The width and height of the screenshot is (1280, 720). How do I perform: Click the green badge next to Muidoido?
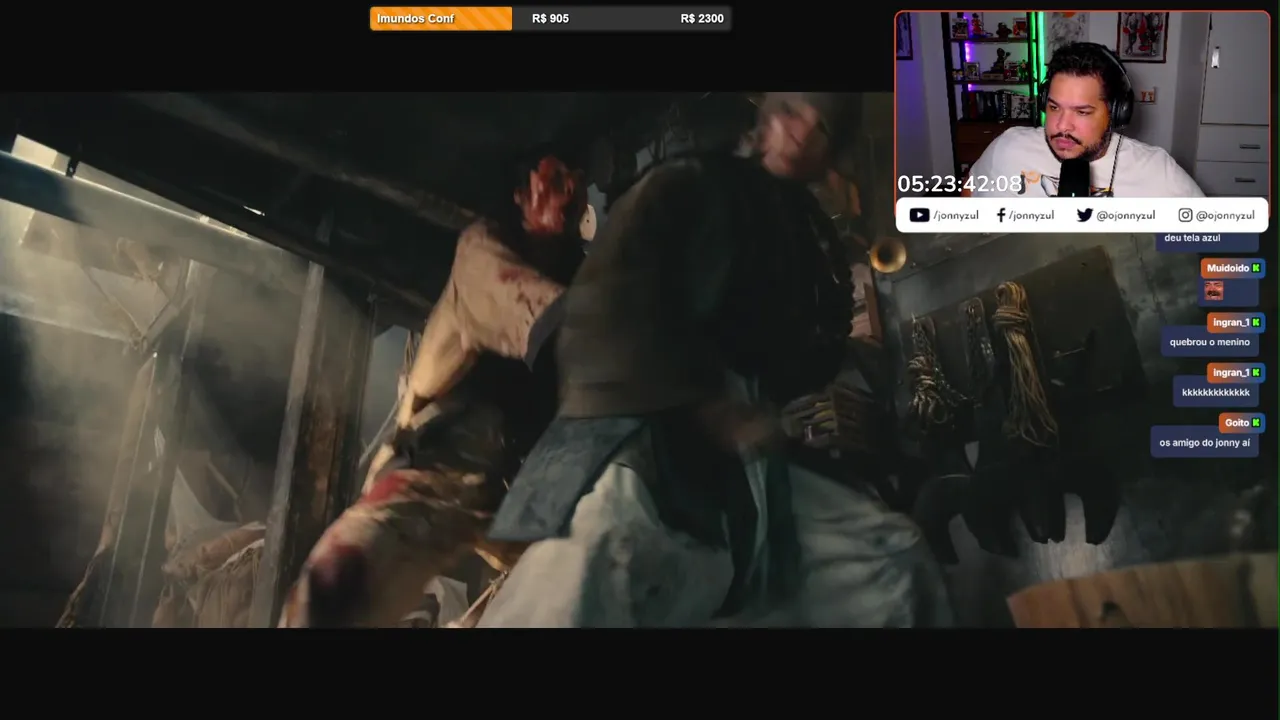click(x=1256, y=268)
